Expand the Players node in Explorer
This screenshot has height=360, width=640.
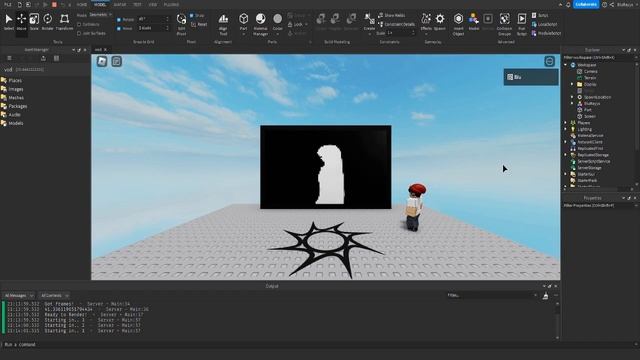click(566, 122)
